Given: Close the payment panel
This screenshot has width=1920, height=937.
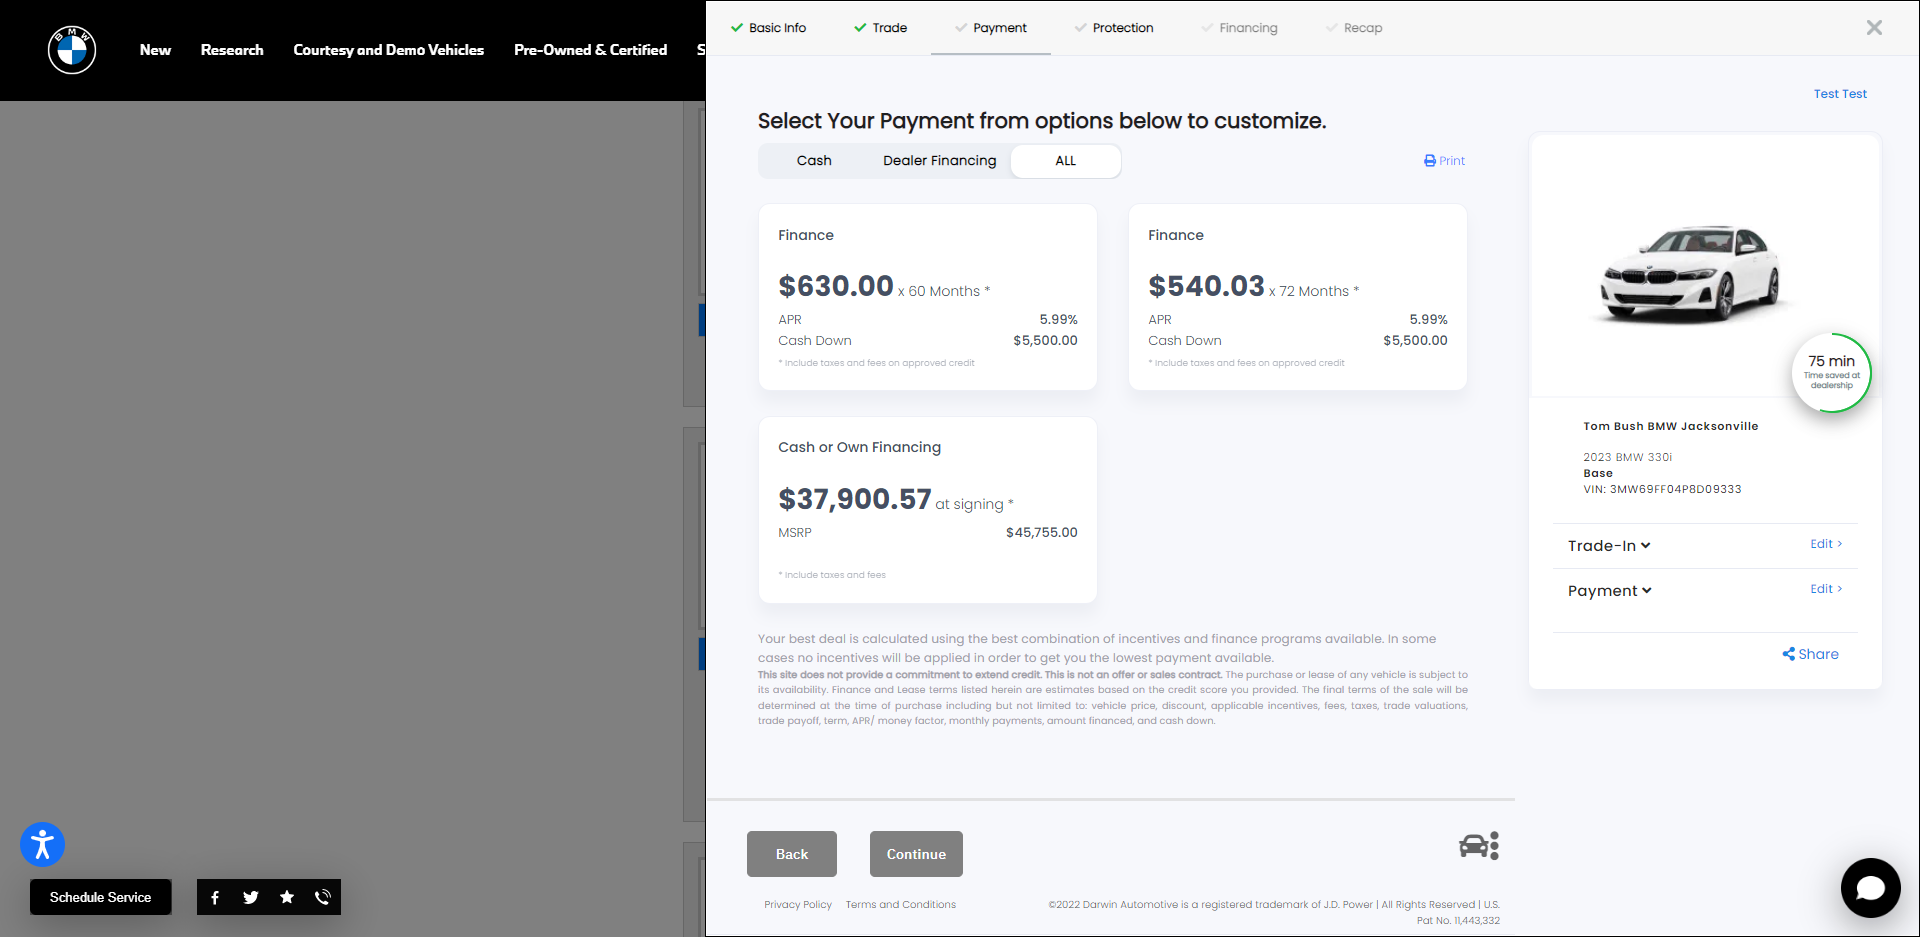Looking at the screenshot, I should click(1874, 28).
